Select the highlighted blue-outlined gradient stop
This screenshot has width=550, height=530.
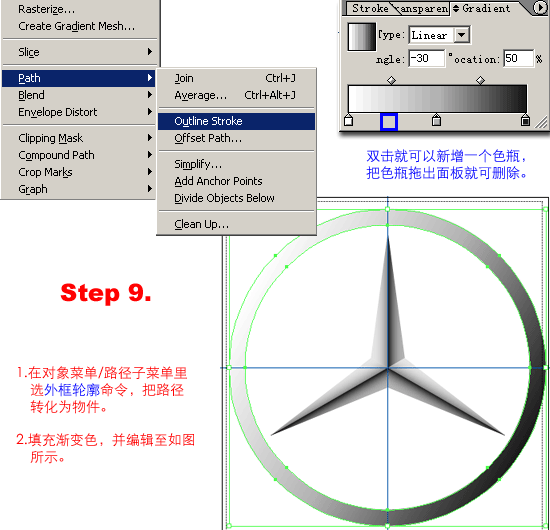coord(389,122)
